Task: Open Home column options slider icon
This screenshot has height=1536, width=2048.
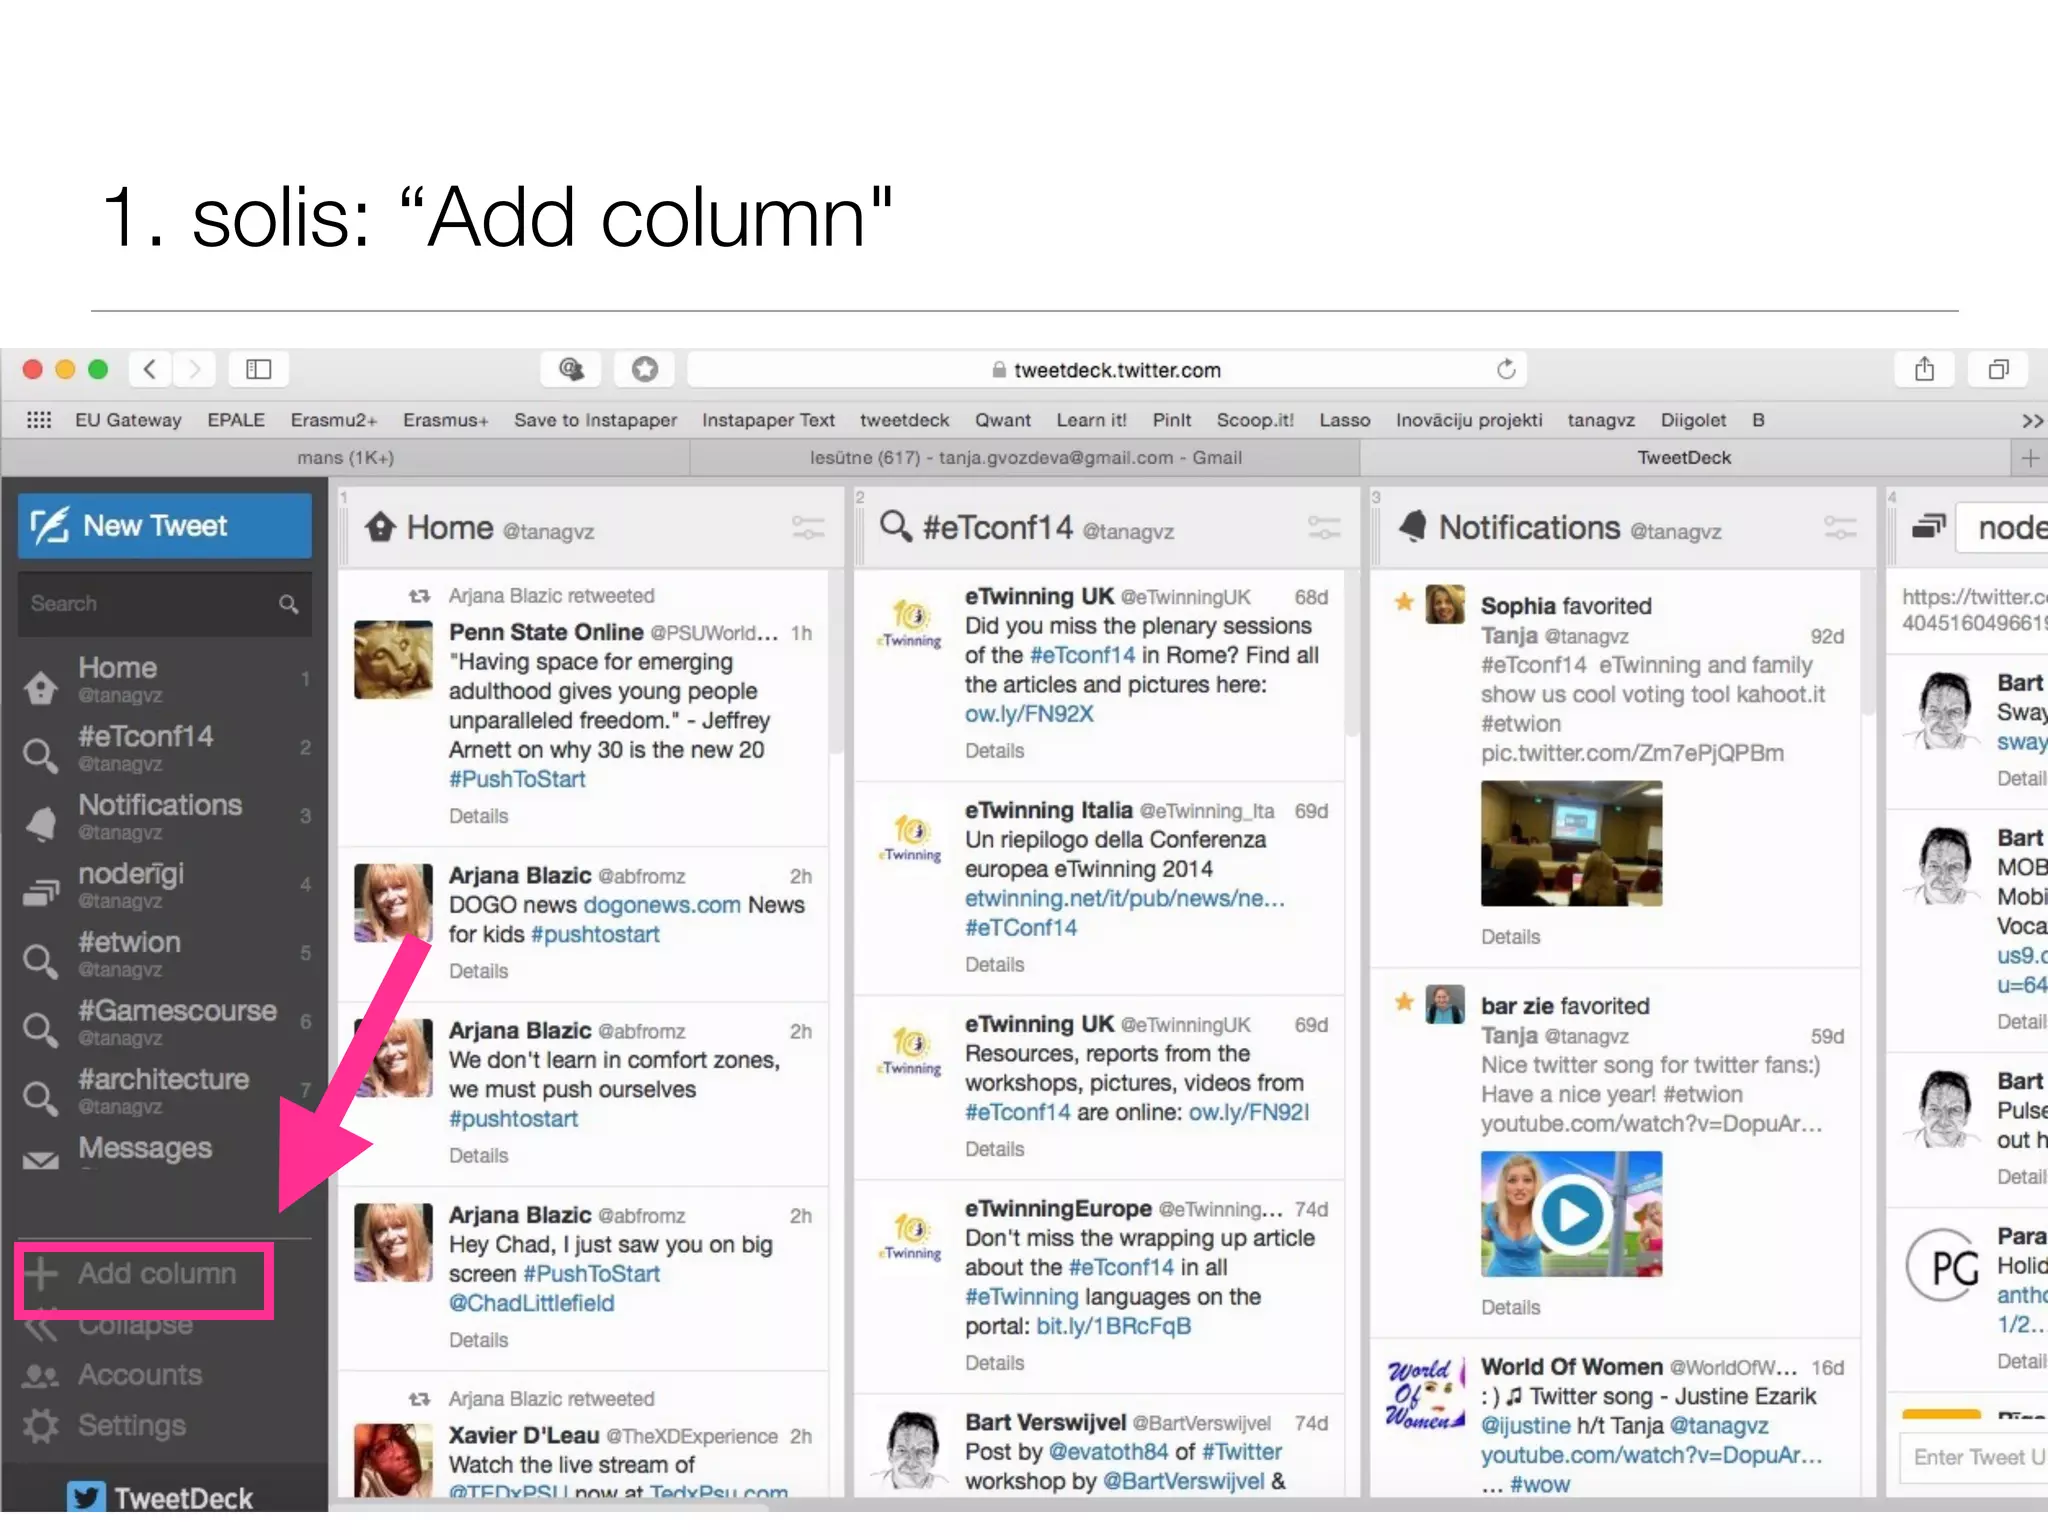Action: tap(808, 527)
